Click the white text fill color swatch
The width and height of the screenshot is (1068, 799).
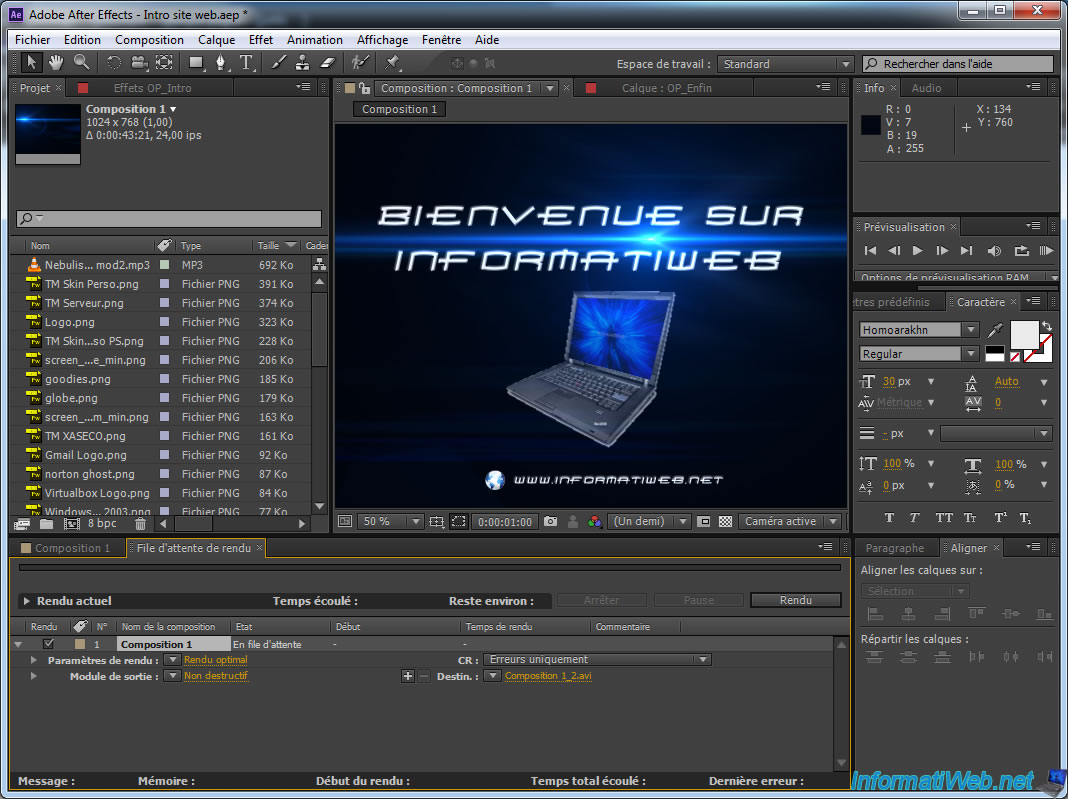1024,334
